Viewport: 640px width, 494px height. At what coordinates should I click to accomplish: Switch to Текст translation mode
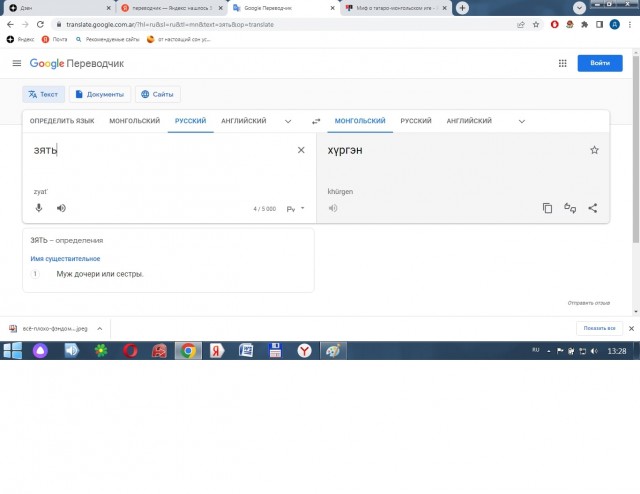coord(44,94)
